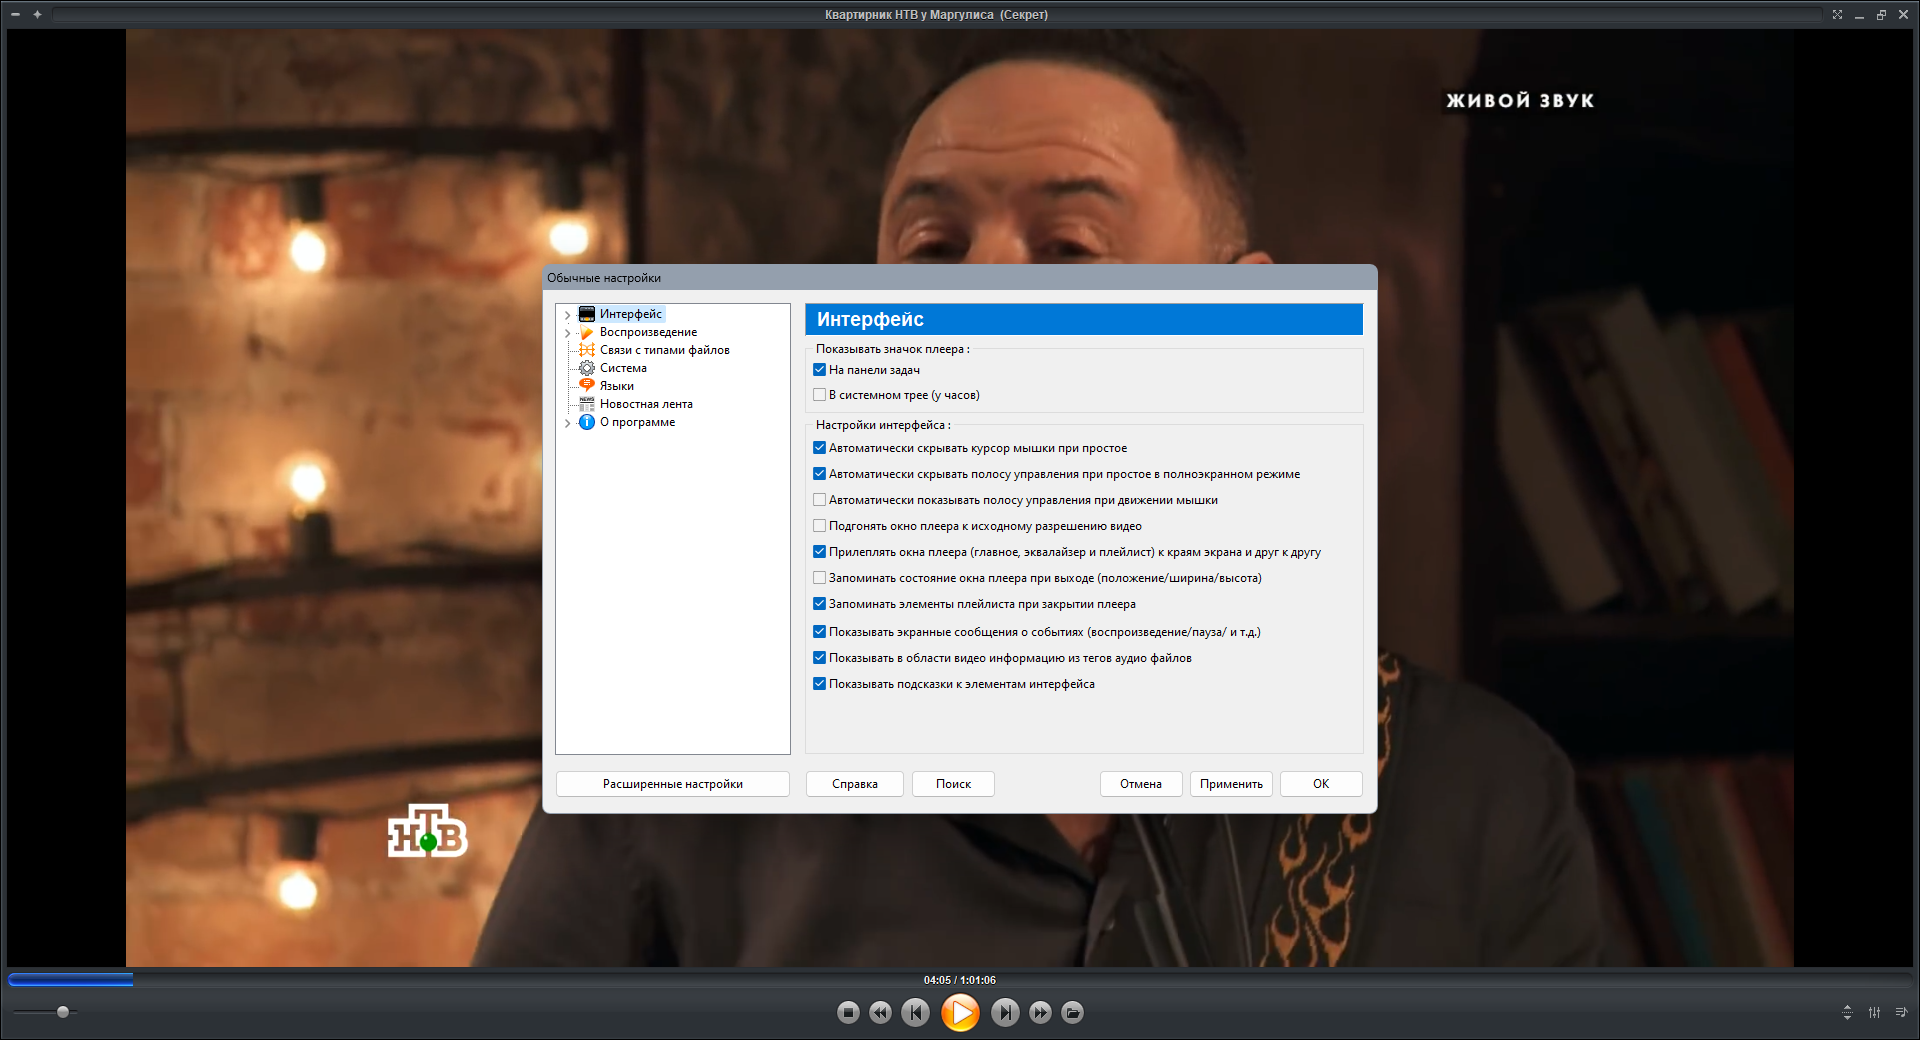Open file with the folder icon

pos(1072,1013)
